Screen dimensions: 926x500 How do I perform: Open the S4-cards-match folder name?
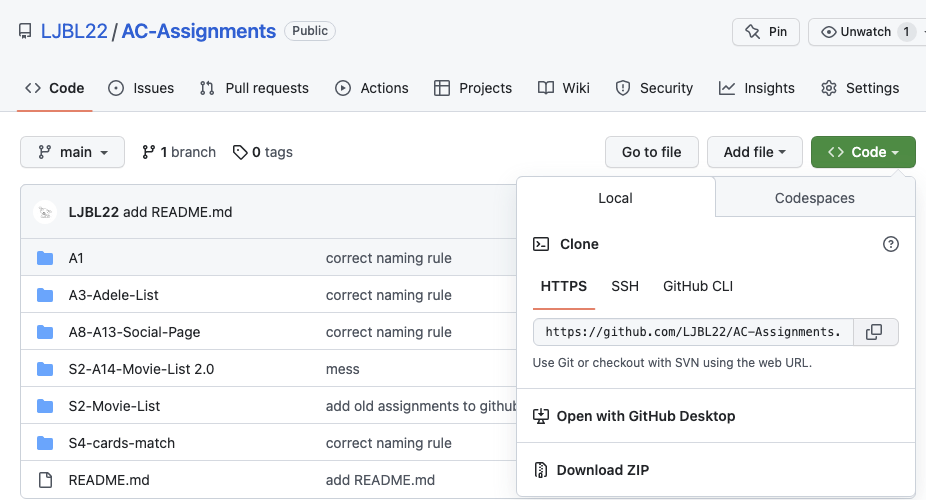tap(122, 443)
